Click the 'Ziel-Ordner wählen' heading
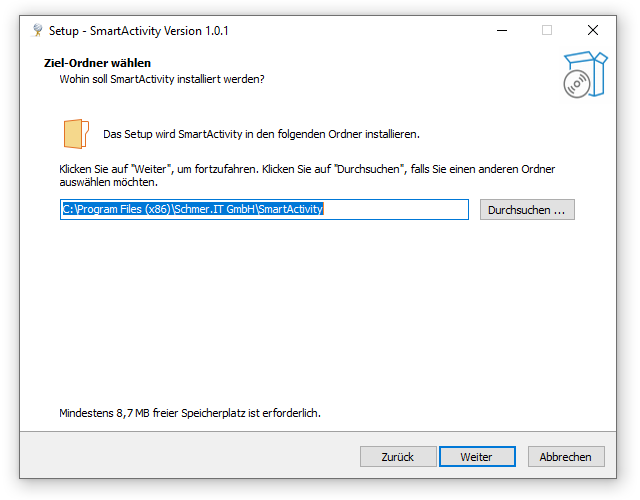This screenshot has width=640, height=500. tap(96, 63)
